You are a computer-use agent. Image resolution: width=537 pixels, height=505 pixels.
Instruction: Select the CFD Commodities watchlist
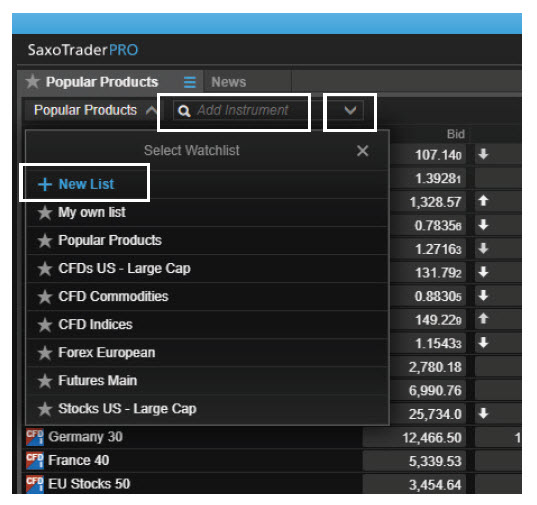[207, 296]
